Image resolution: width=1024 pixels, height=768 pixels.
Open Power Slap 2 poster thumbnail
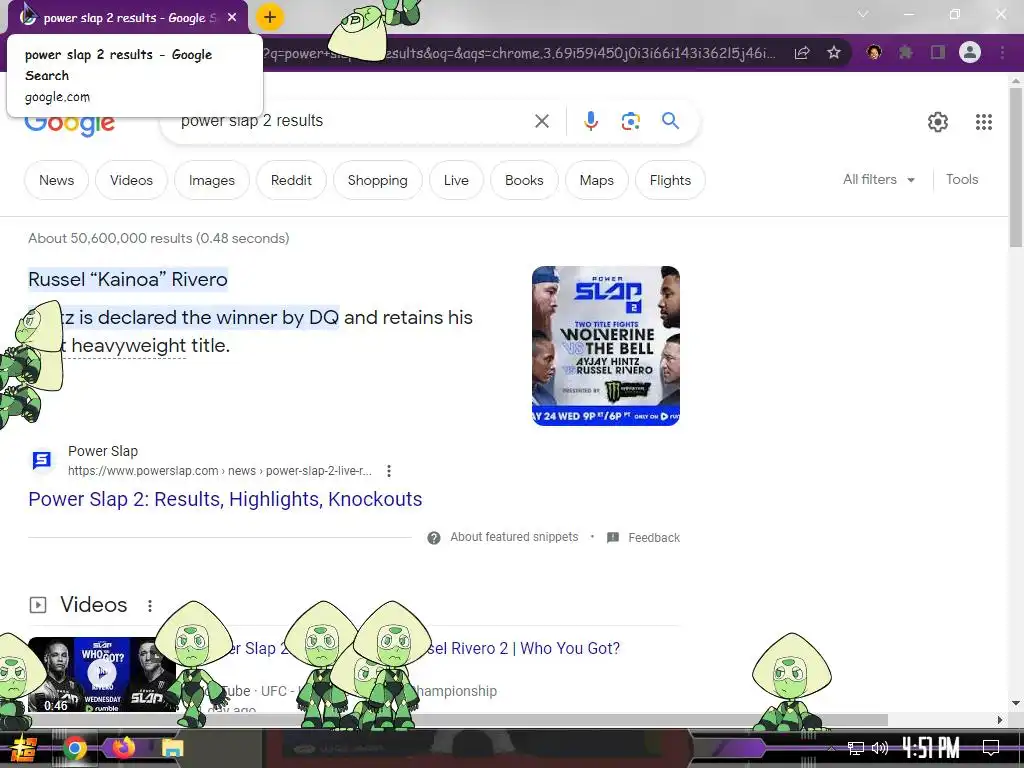[x=605, y=345]
